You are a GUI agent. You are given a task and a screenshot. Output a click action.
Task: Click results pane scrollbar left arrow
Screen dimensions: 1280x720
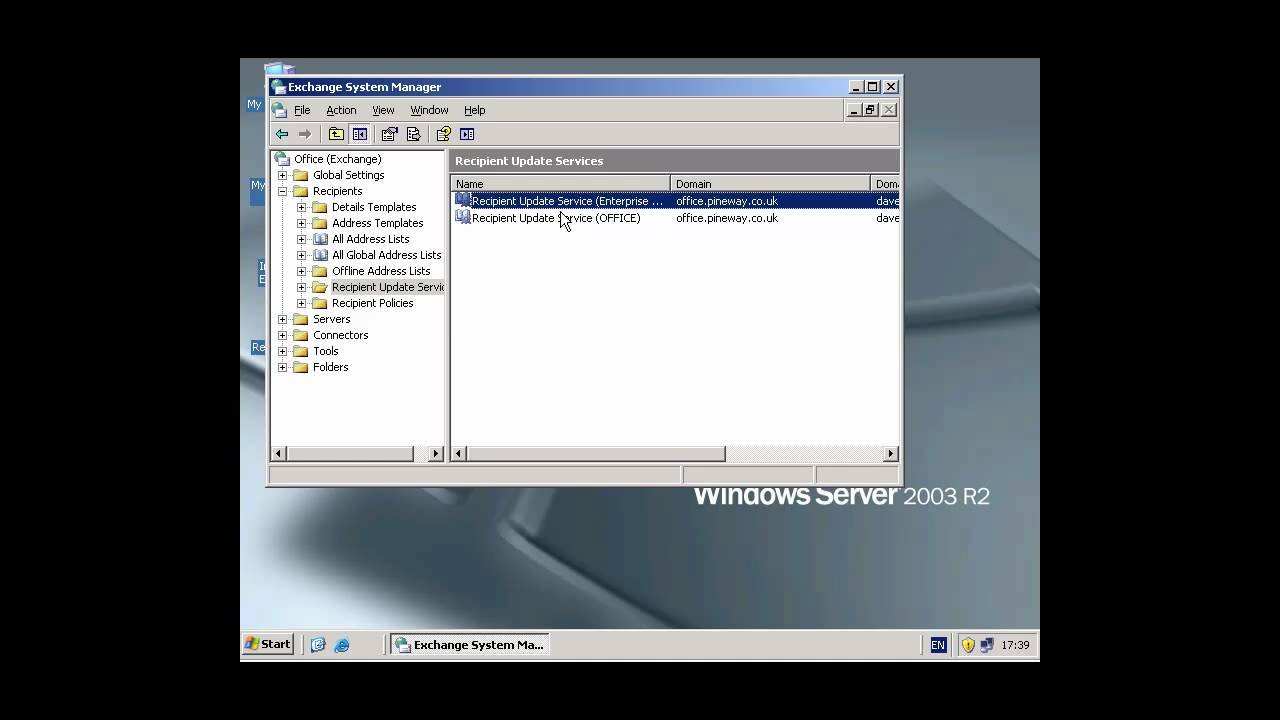459,454
